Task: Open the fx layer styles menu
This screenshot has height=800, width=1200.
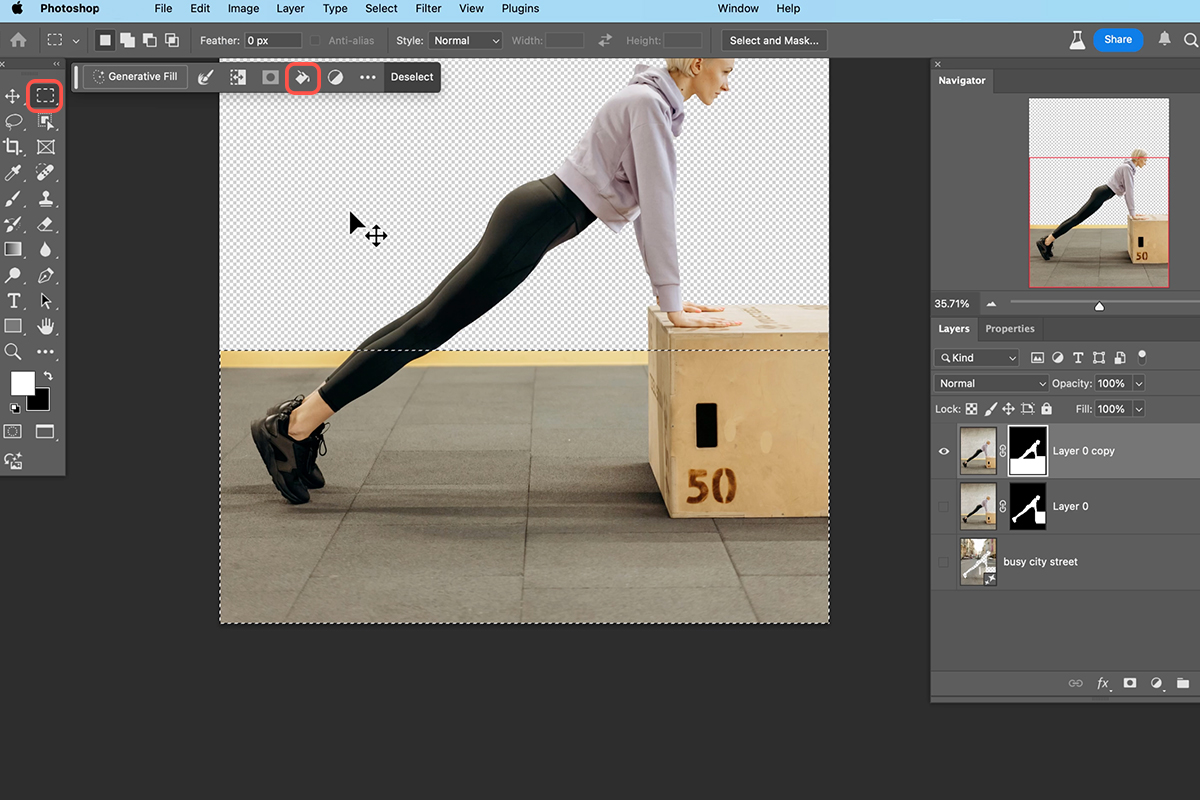Action: tap(1103, 683)
